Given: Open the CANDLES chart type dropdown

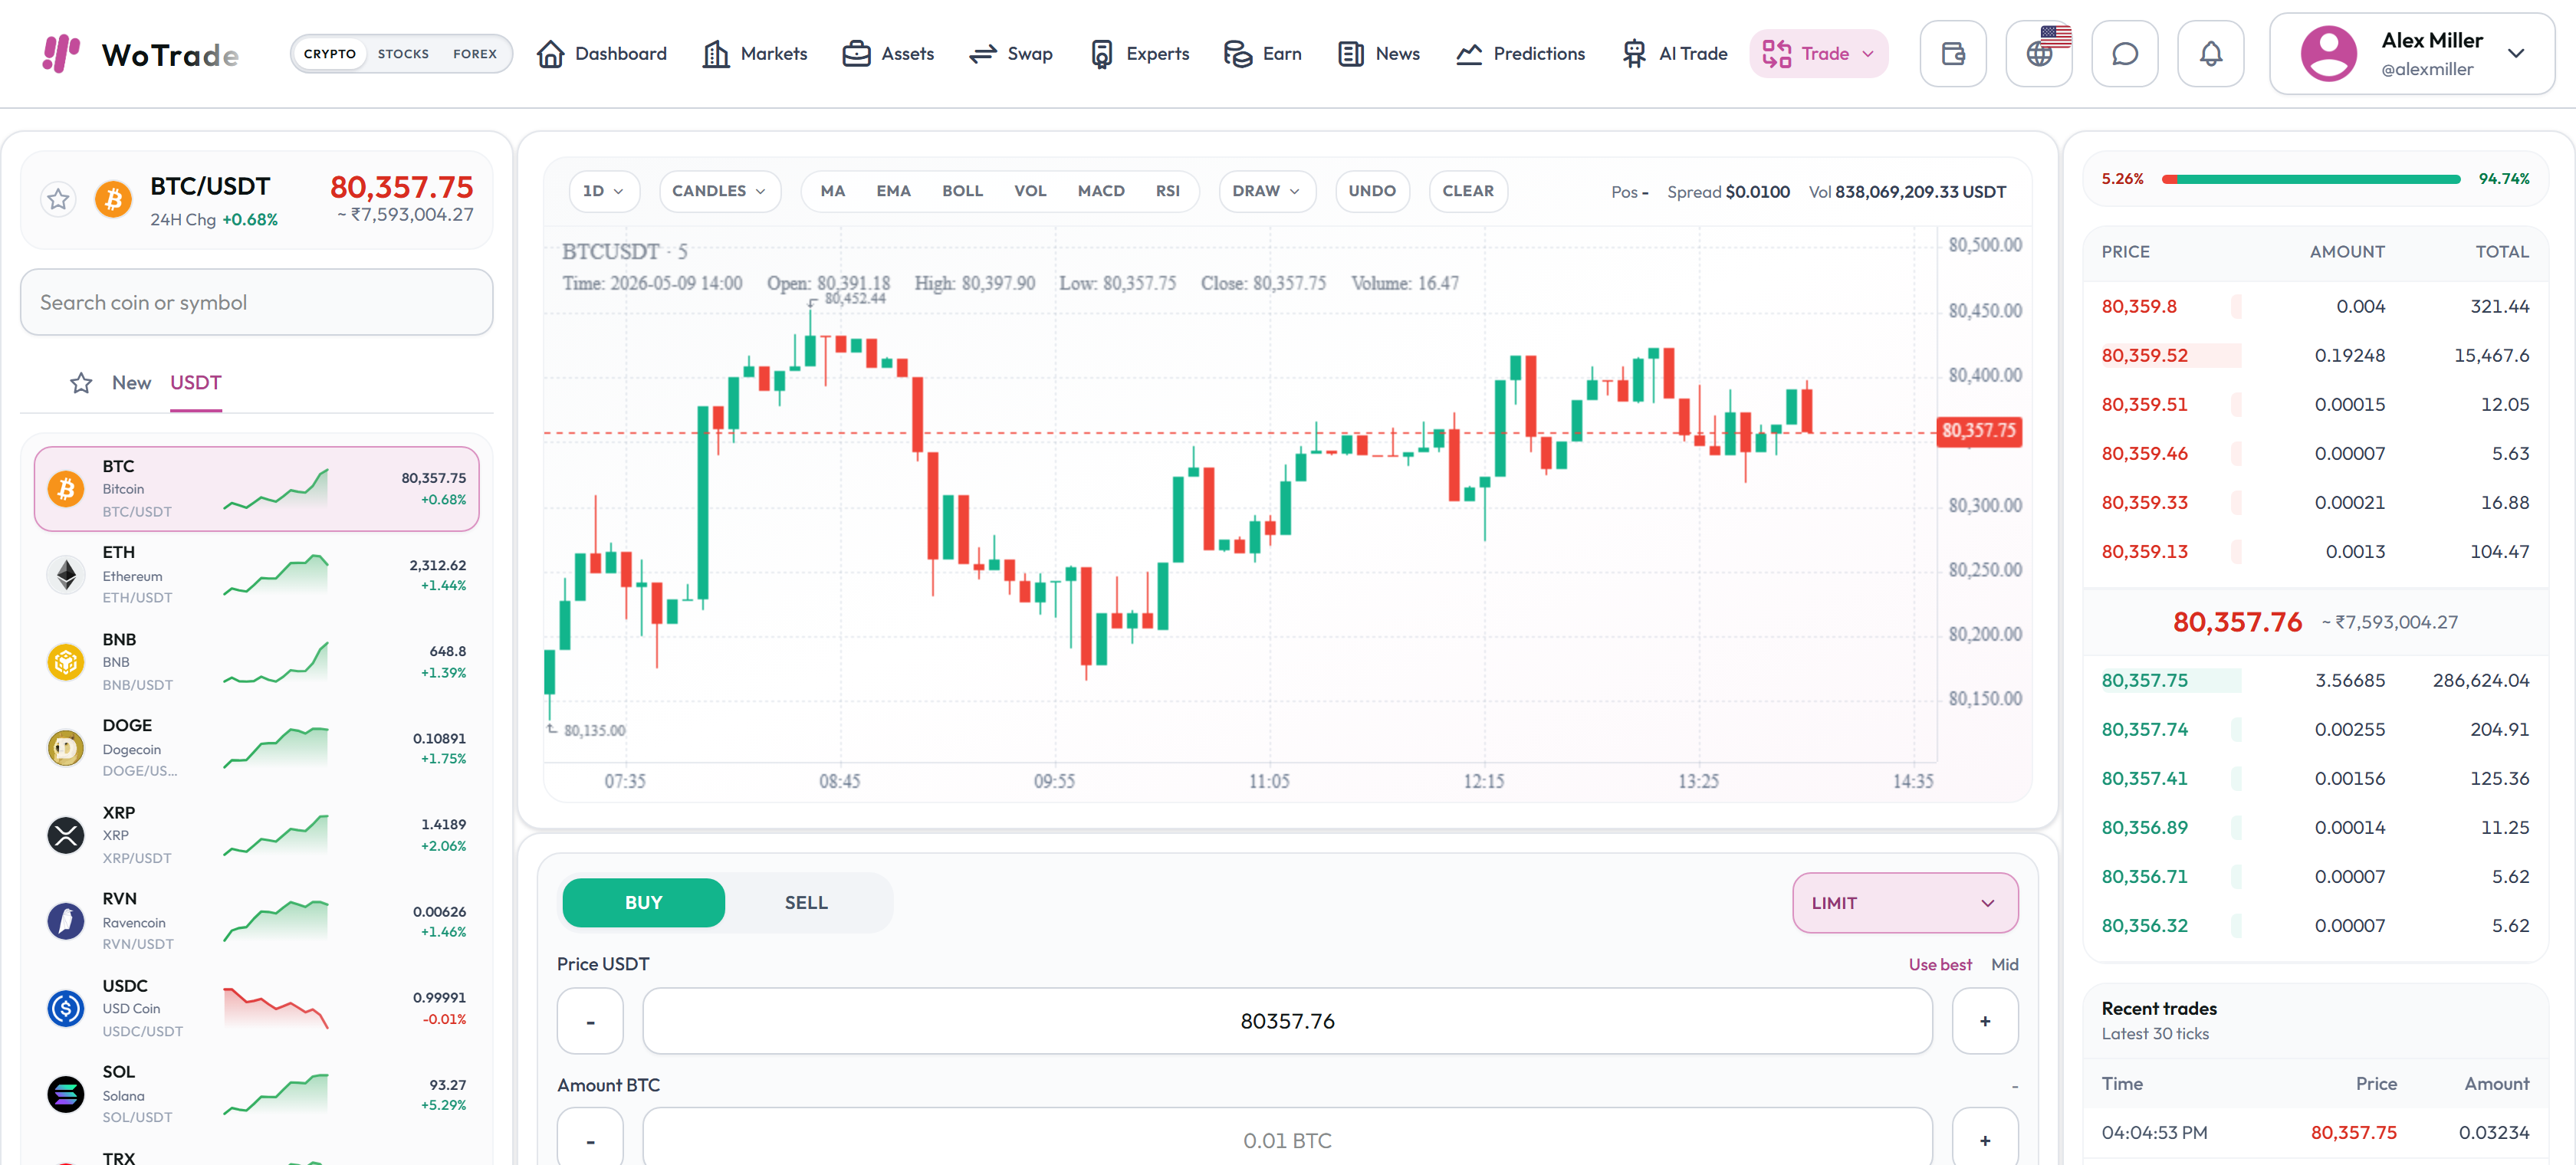Looking at the screenshot, I should tap(719, 191).
